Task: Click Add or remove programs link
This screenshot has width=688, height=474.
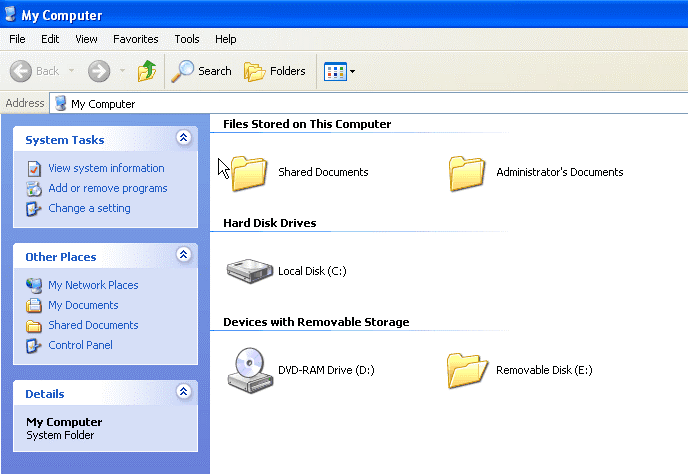Action: 108,188
